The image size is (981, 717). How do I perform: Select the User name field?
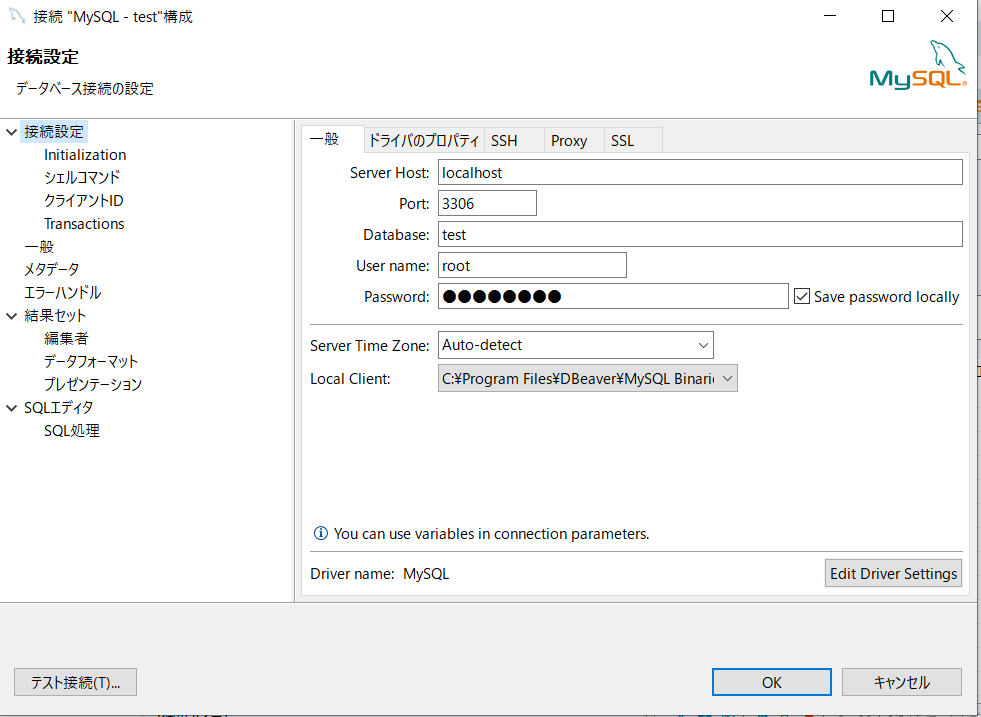(532, 265)
